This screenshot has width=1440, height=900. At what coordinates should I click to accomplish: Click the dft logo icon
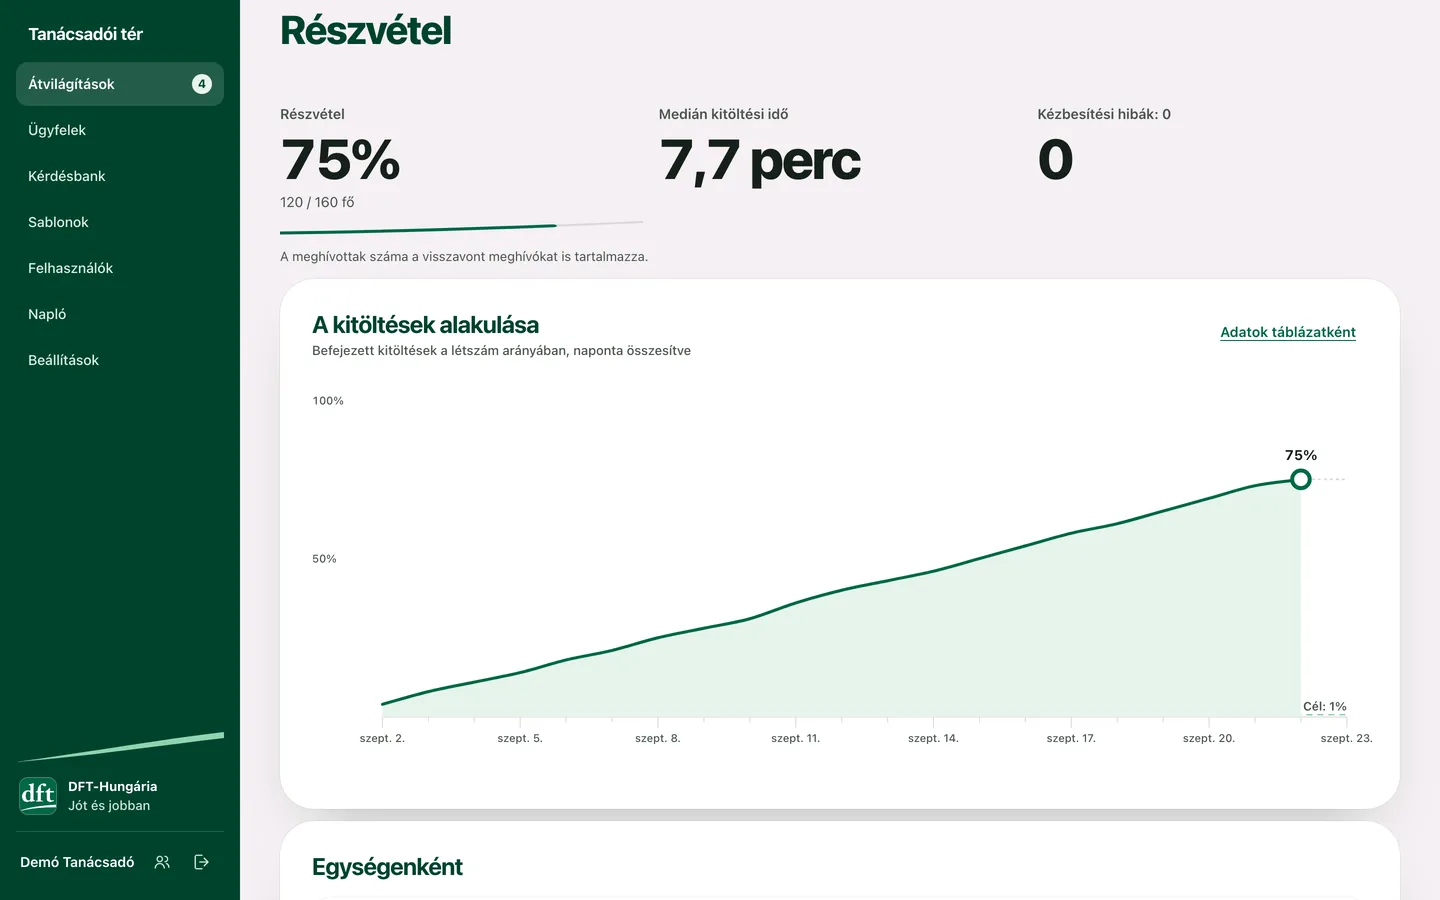click(38, 796)
